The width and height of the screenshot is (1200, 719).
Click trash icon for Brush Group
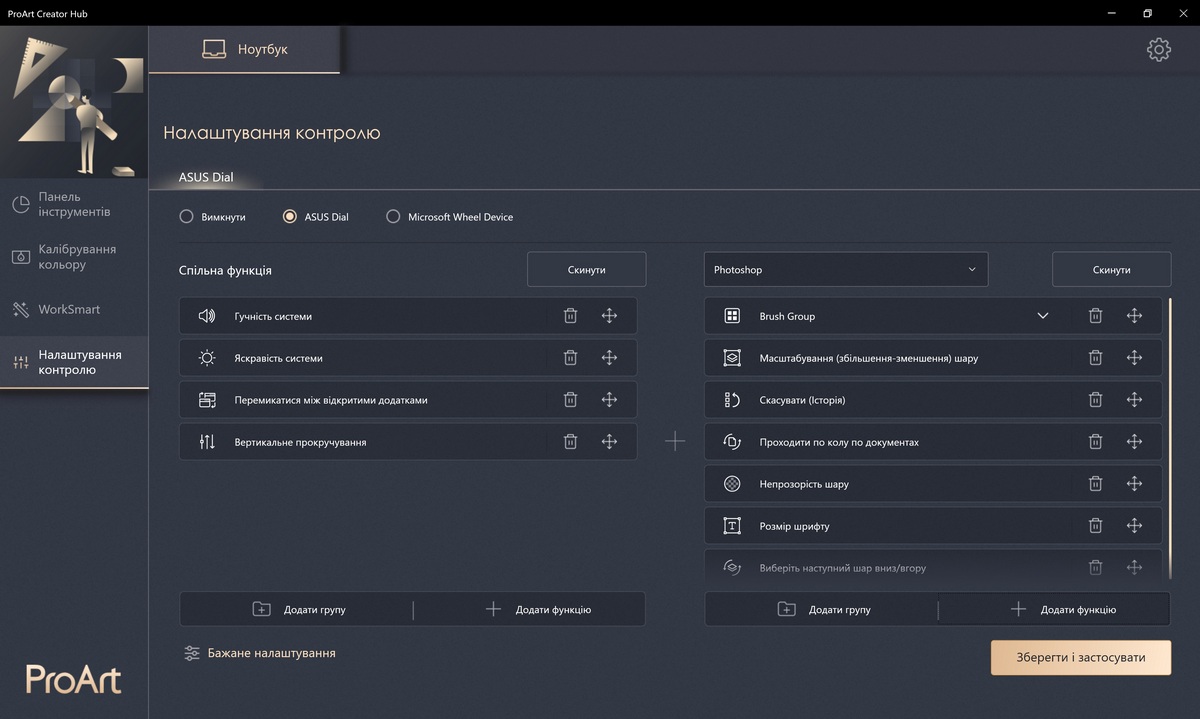[1095, 316]
